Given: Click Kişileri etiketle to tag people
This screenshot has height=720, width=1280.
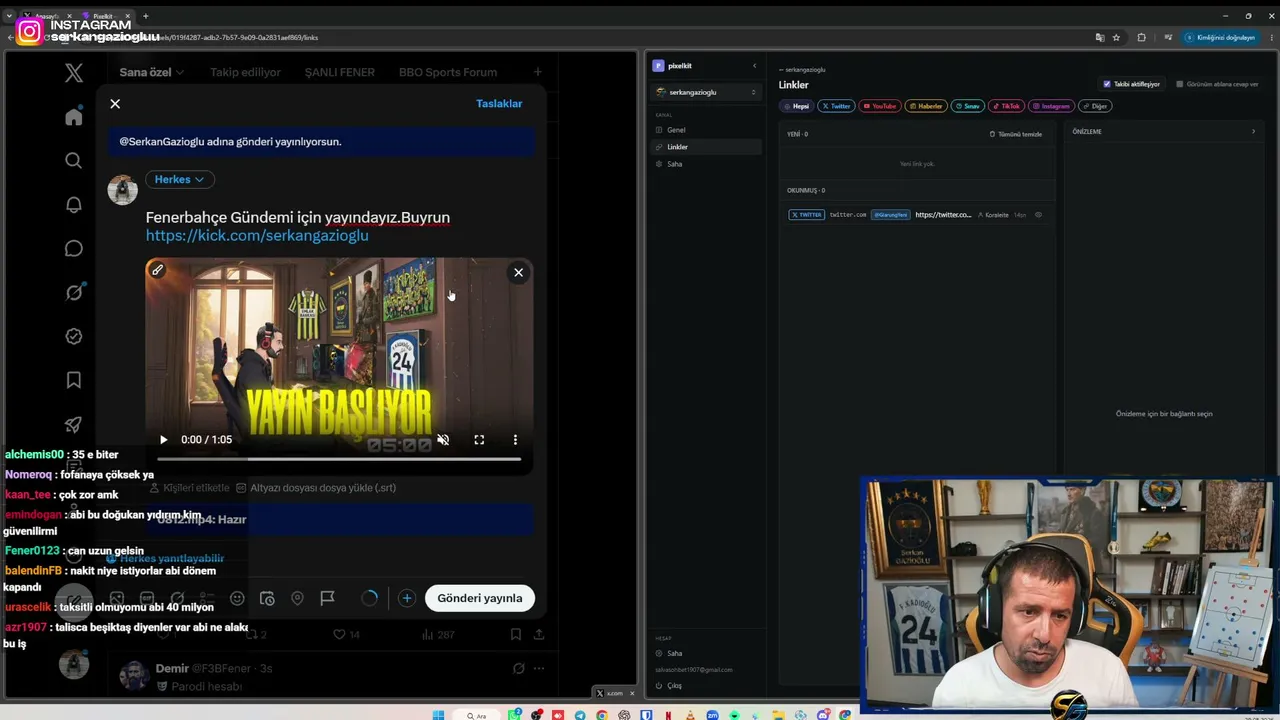Looking at the screenshot, I should [189, 488].
